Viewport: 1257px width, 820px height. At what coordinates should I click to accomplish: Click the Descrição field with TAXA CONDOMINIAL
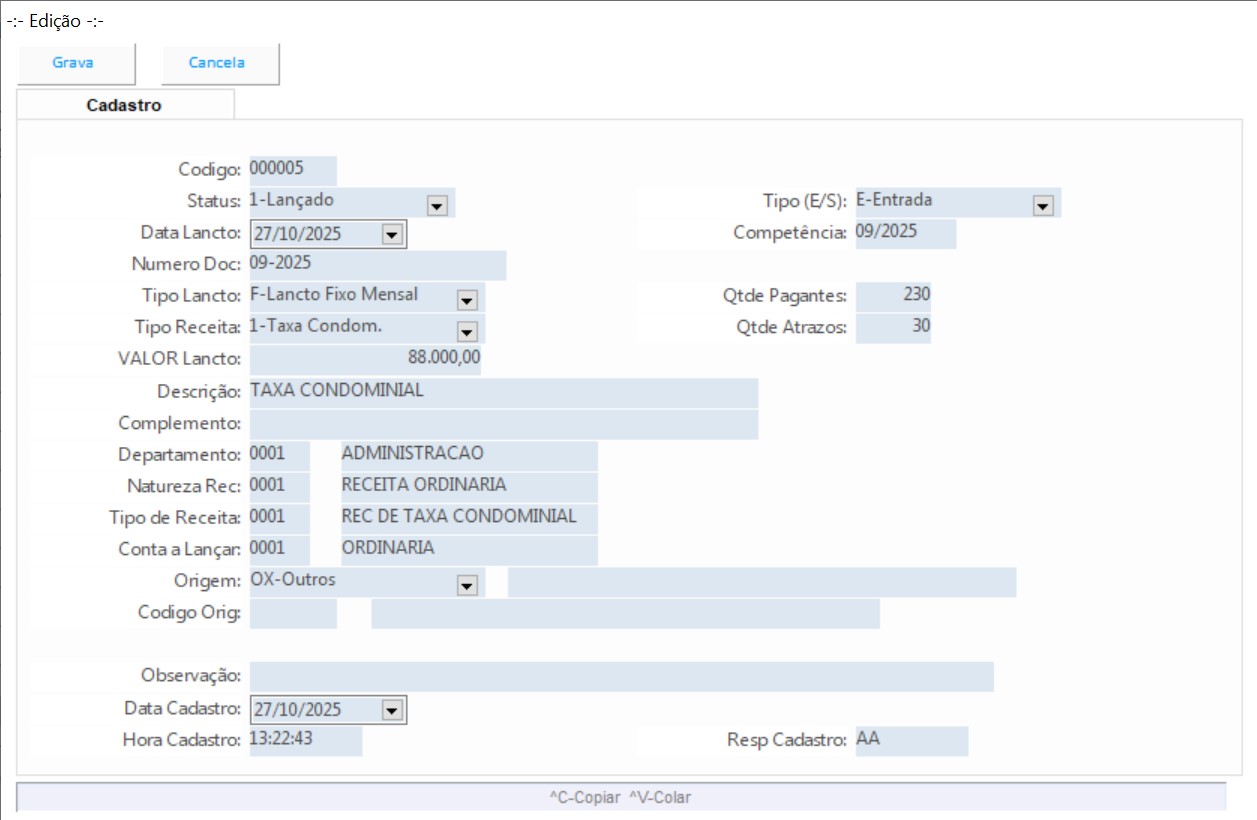(x=503, y=393)
